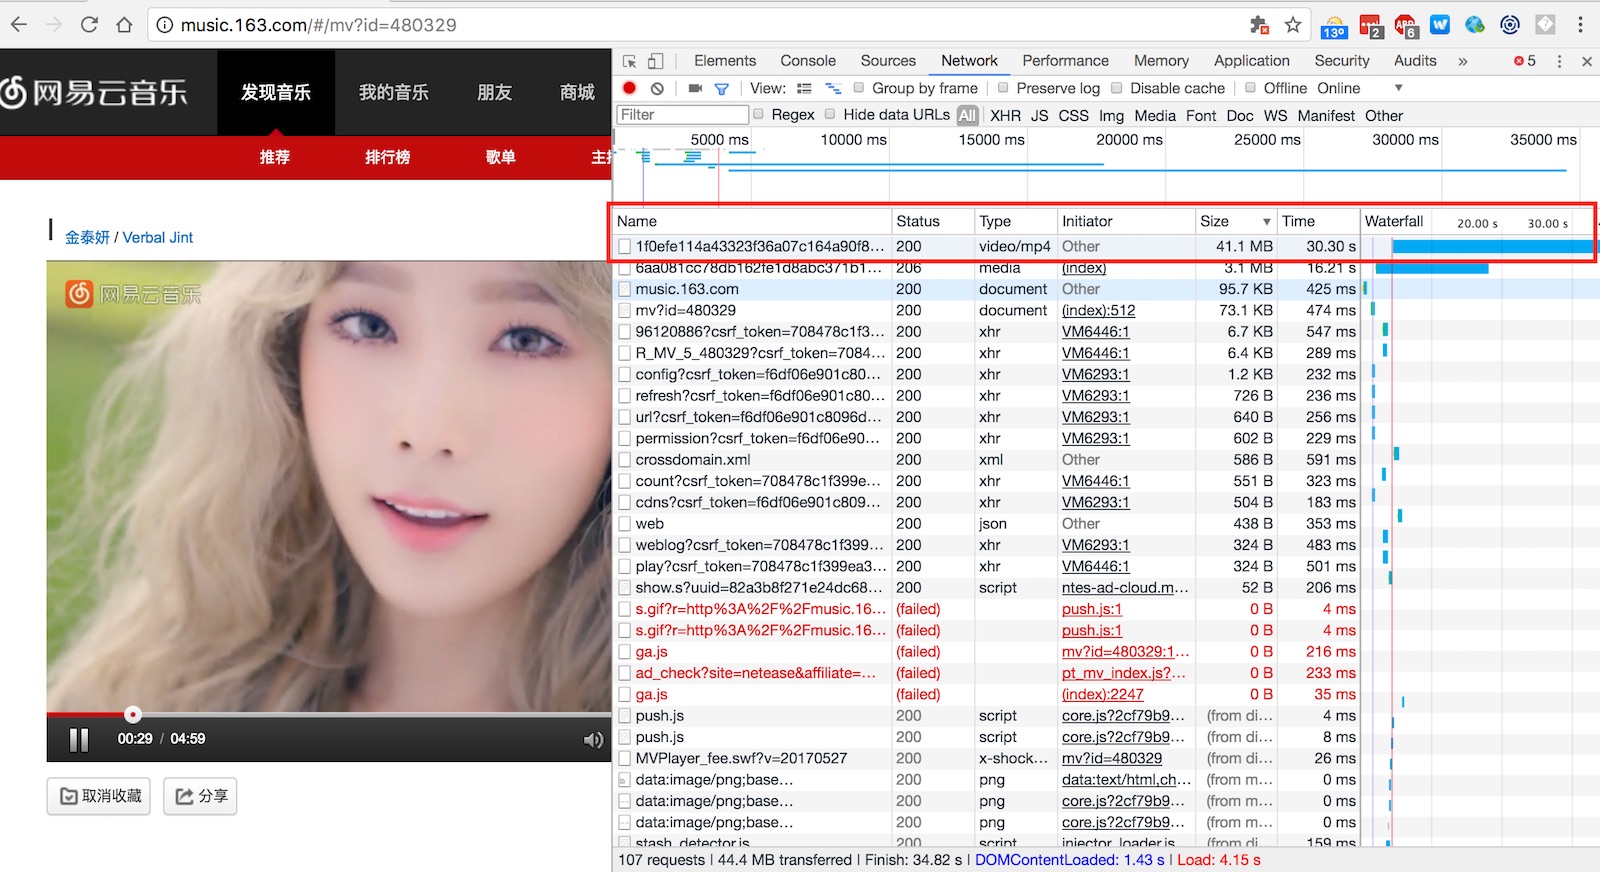The width and height of the screenshot is (1600, 872).
Task: Click the capture screenshots camera icon
Action: click(x=695, y=88)
